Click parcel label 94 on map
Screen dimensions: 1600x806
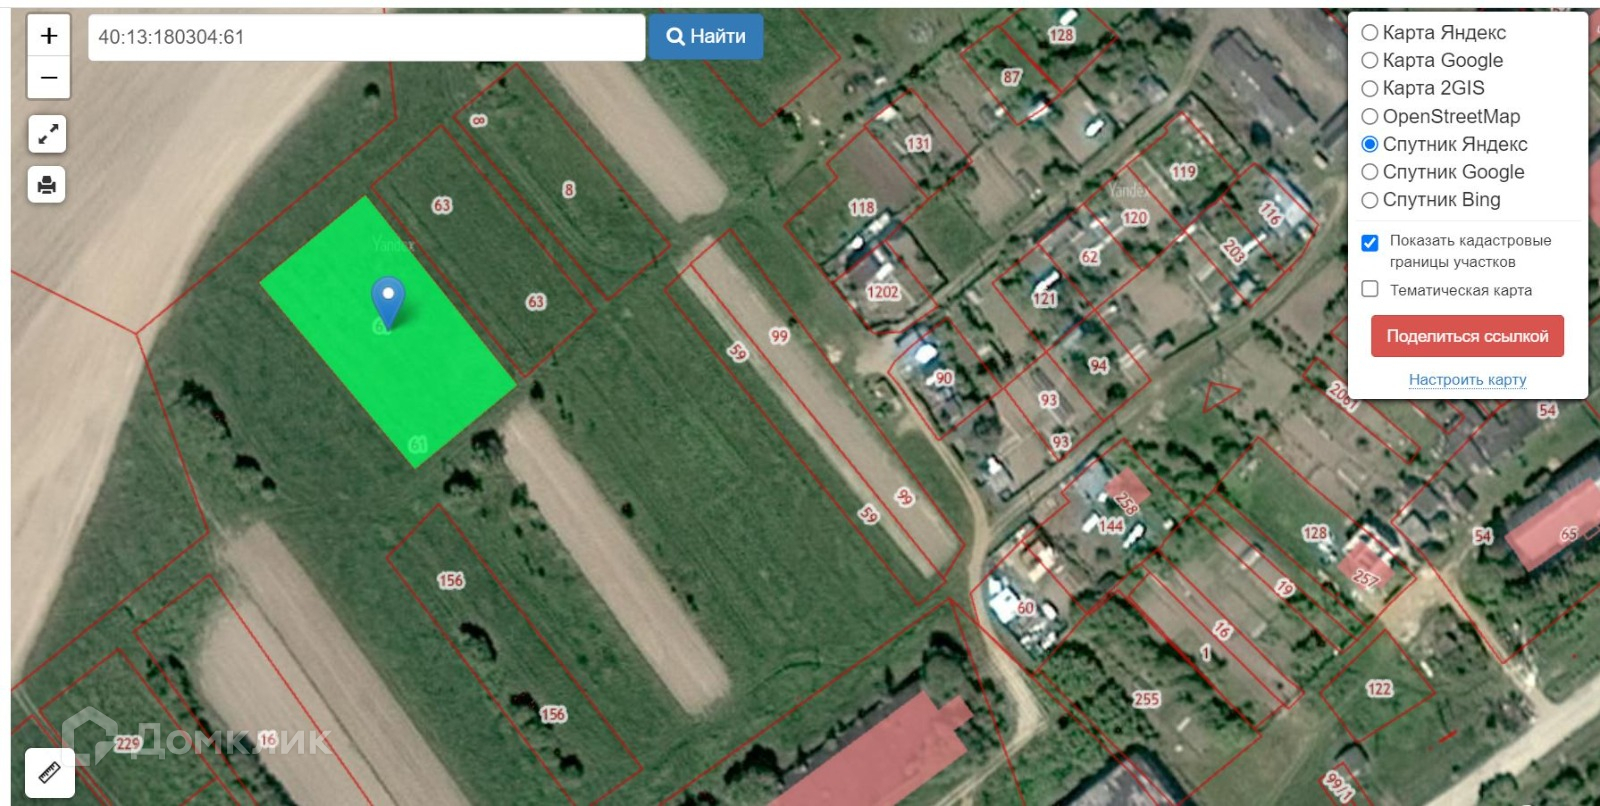(x=1099, y=366)
